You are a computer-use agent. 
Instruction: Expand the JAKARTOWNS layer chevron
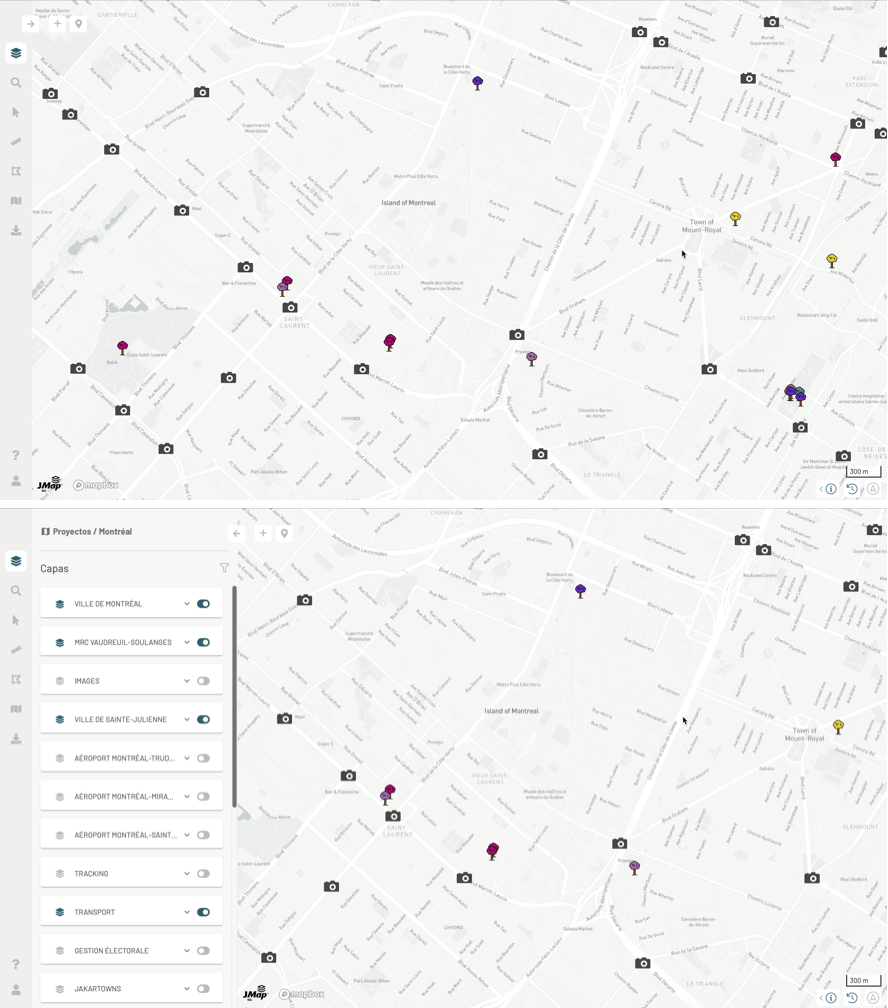coord(186,989)
